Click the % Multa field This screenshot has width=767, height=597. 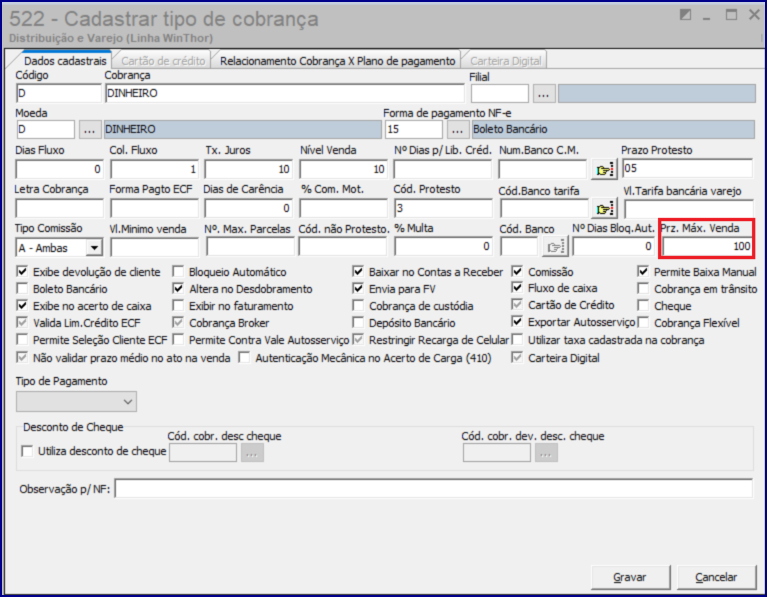pyautogui.click(x=443, y=247)
